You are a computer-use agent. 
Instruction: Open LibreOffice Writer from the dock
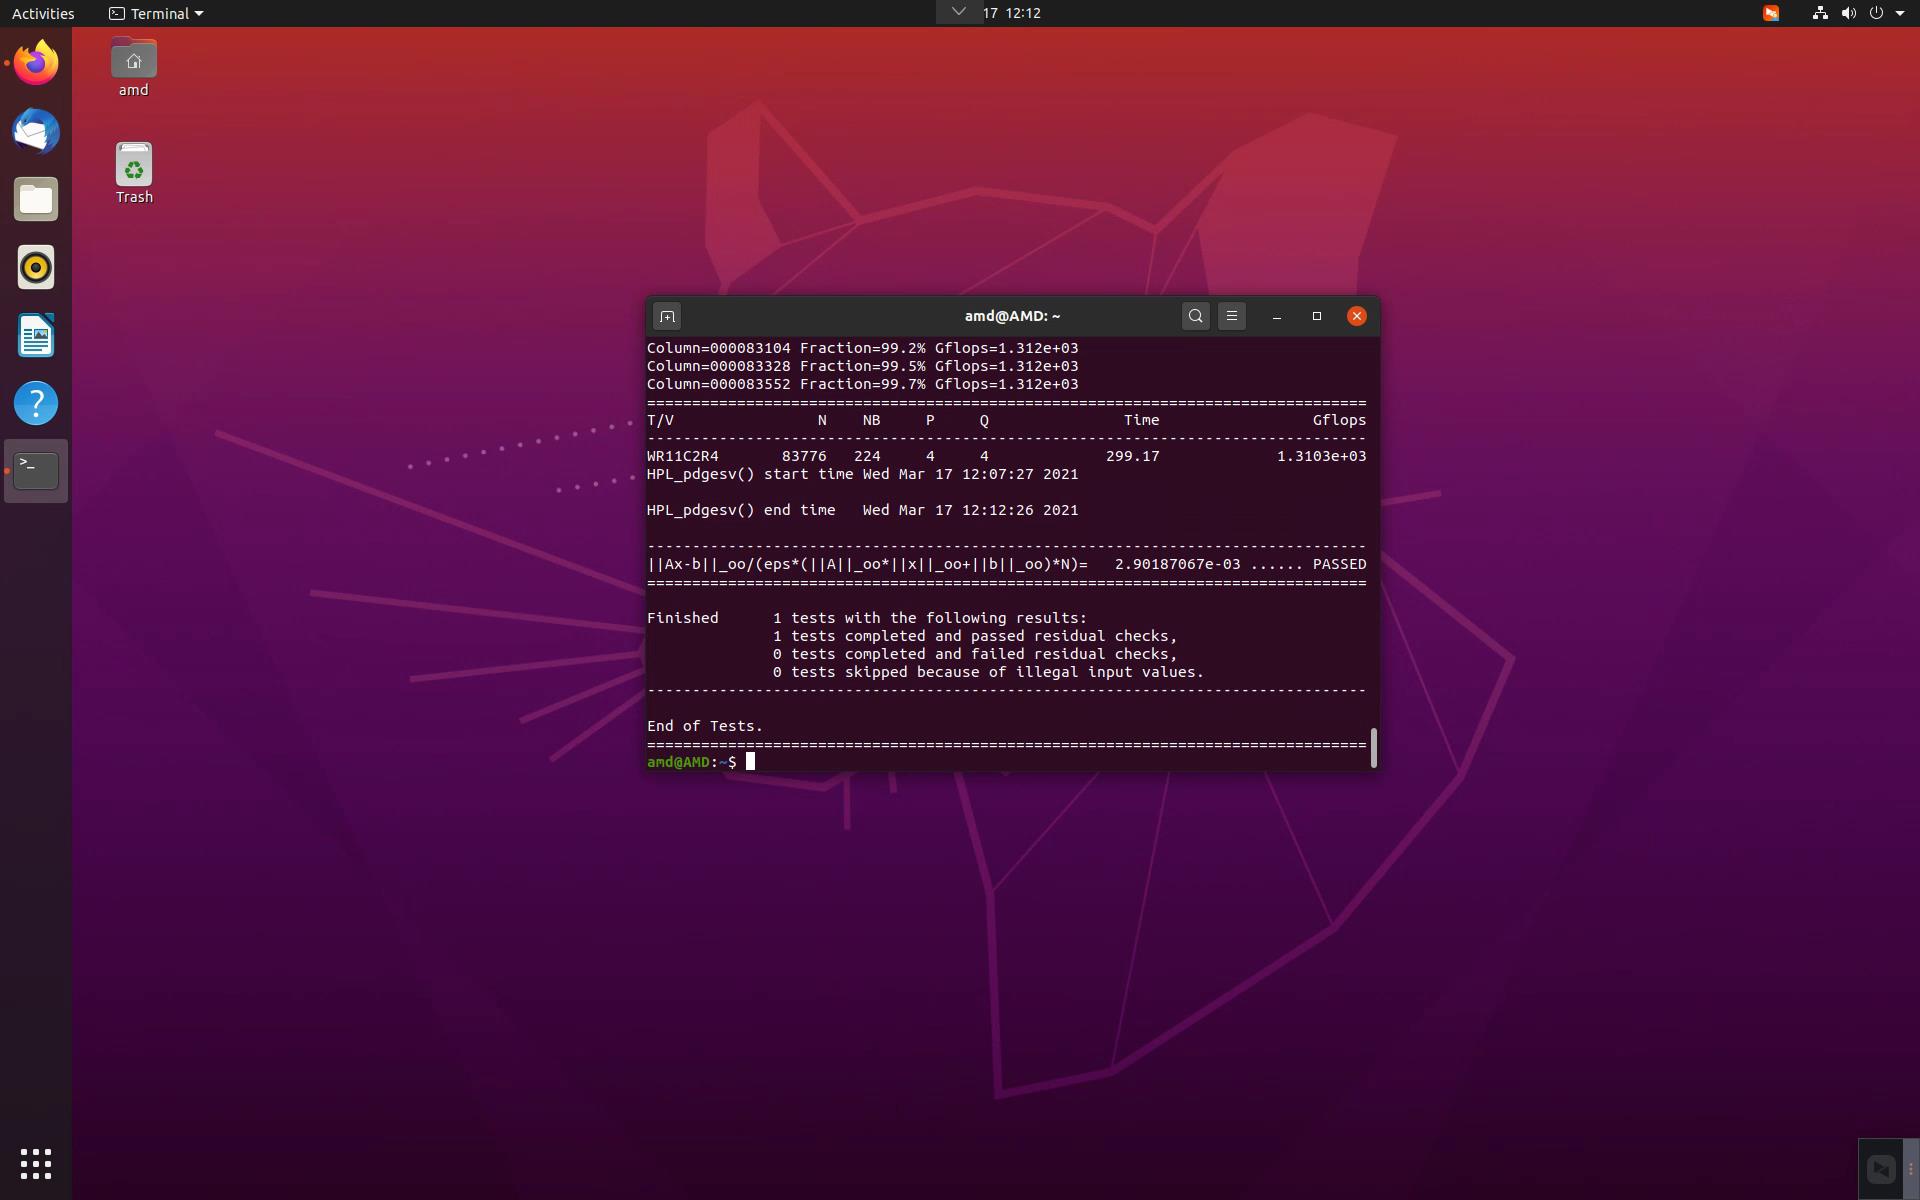(36, 336)
